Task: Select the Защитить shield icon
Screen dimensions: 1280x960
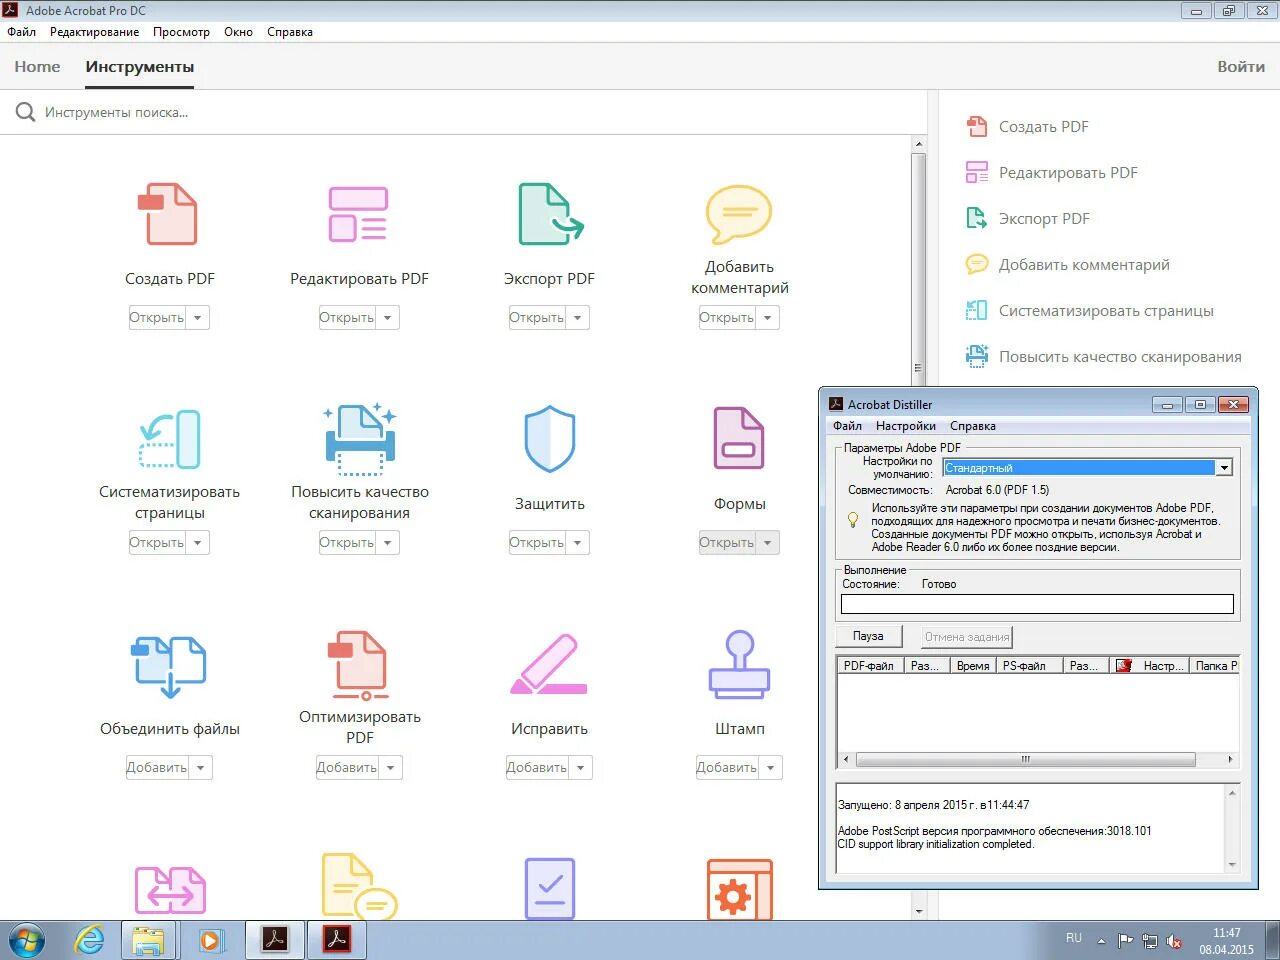Action: pyautogui.click(x=548, y=438)
